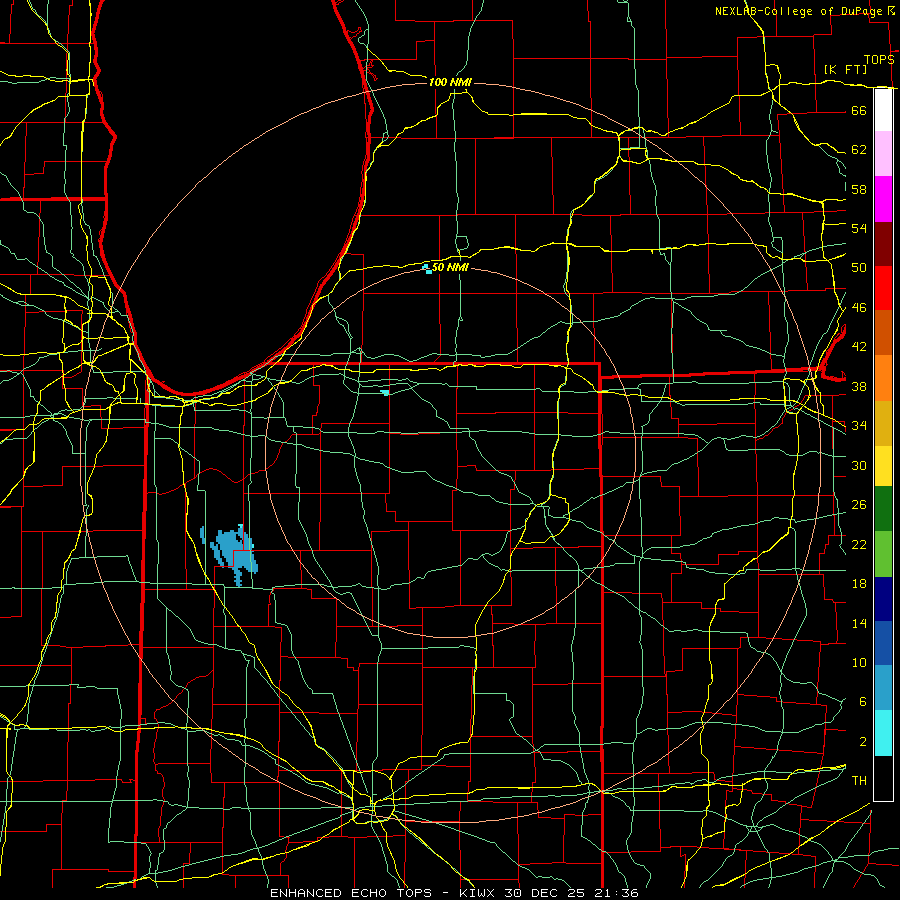Click the medium blue legend swatch
900x900 pixels.
click(x=883, y=643)
